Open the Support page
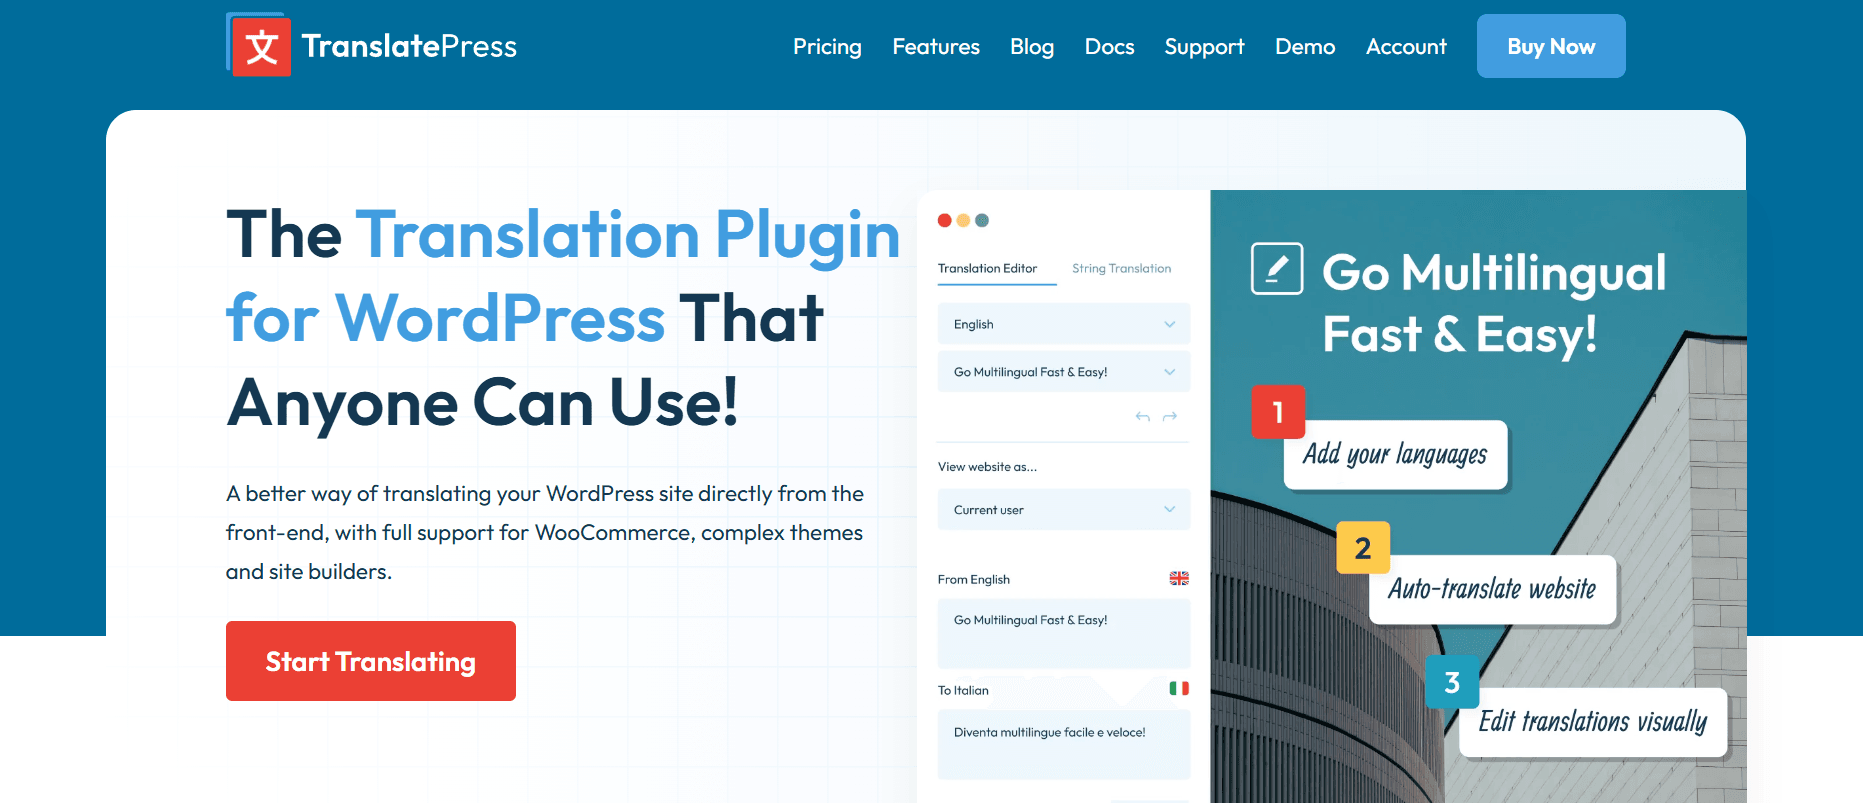Screen dimensions: 1863x803 click(x=1204, y=47)
